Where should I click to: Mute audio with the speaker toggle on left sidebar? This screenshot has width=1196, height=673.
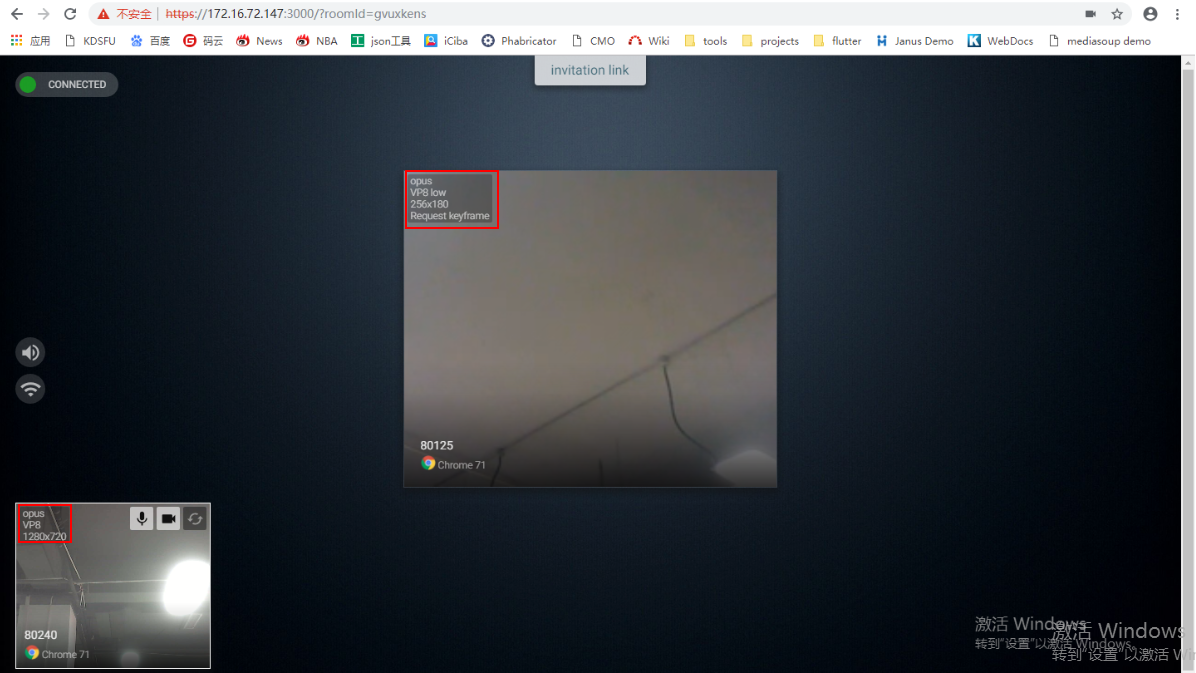pos(30,352)
